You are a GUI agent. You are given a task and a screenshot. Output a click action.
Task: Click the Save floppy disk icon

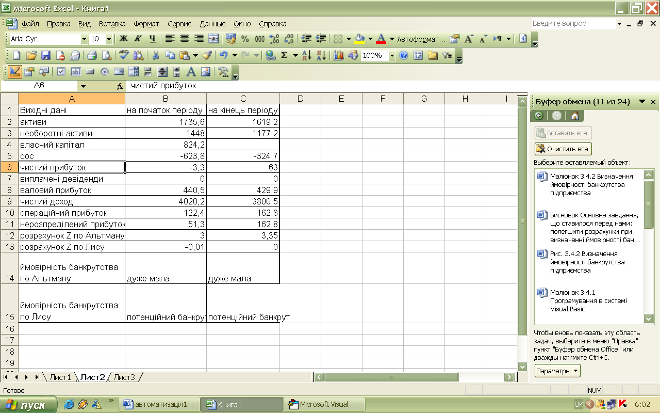pyautogui.click(x=47, y=55)
